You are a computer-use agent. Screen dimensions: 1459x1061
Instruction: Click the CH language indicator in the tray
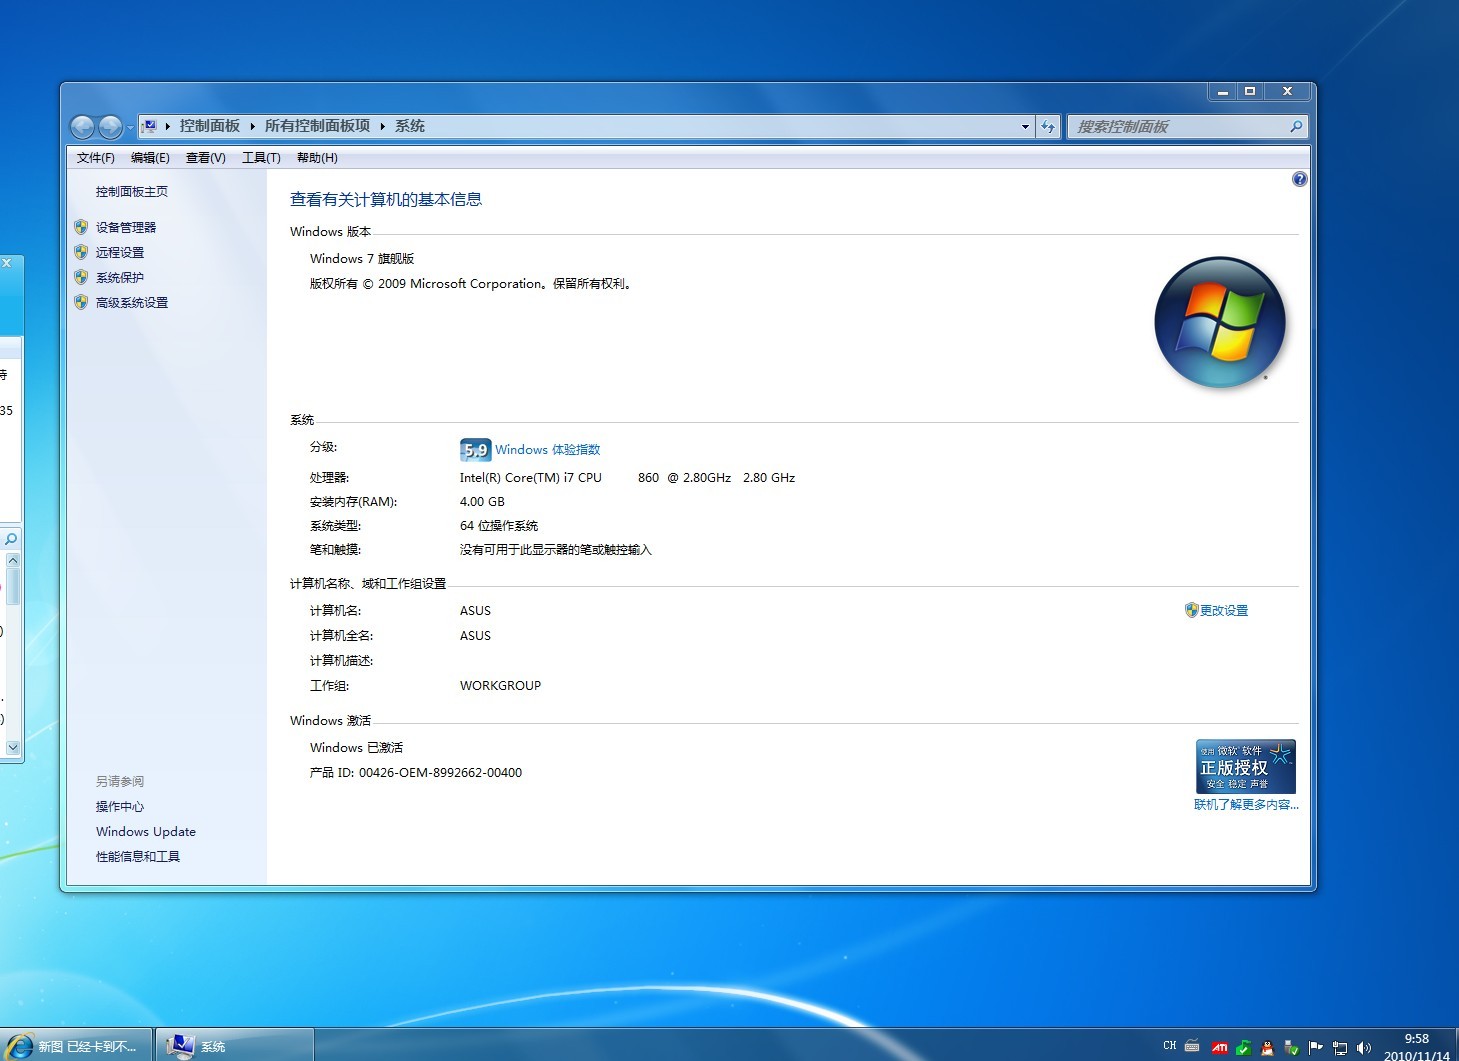click(x=1170, y=1046)
